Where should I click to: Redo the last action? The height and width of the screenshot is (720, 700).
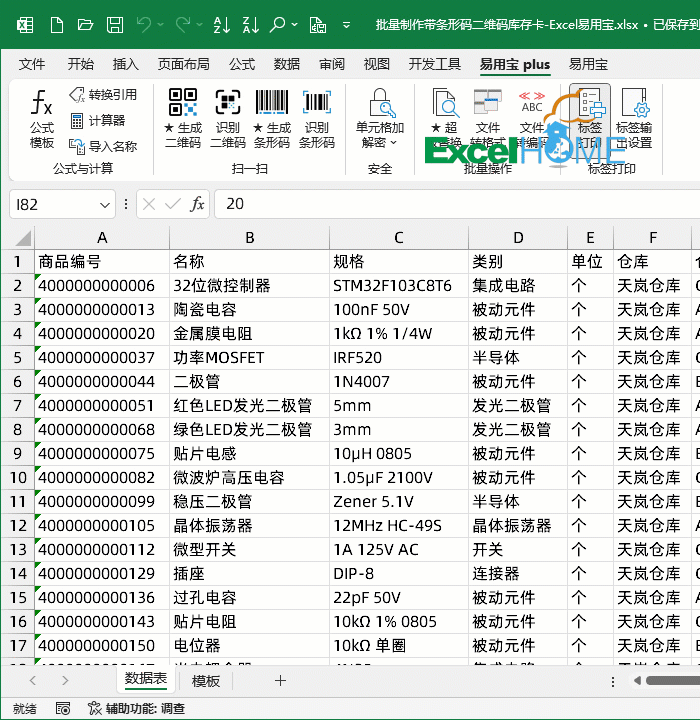coord(183,24)
